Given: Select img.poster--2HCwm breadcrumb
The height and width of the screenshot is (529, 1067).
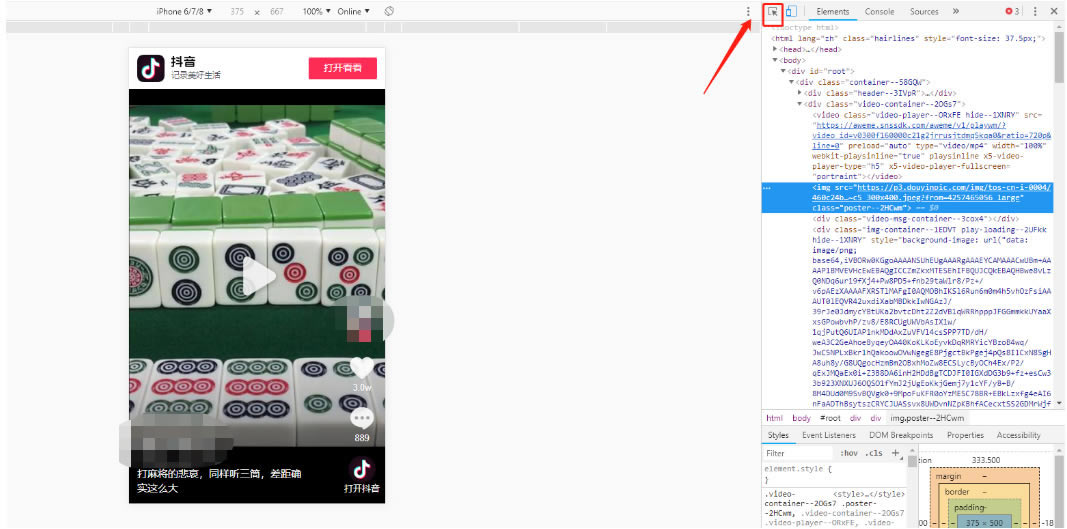Looking at the screenshot, I should (x=925, y=418).
